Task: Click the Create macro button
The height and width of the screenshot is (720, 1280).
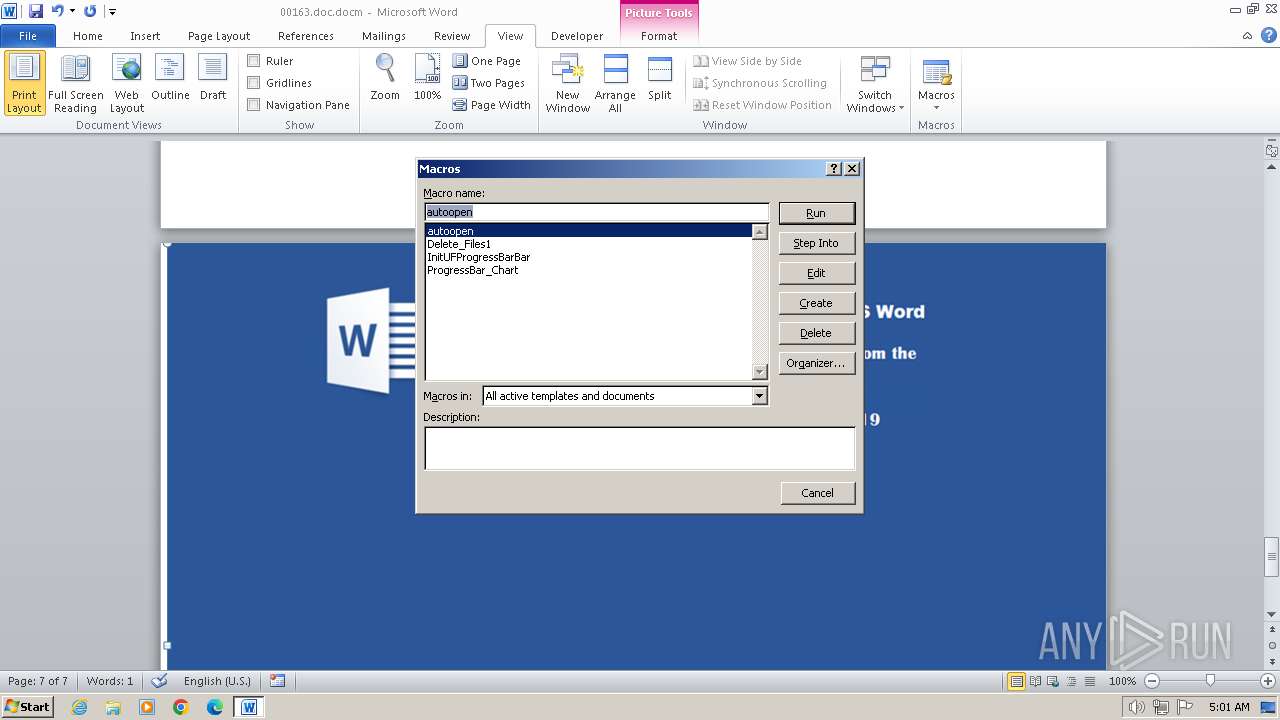Action: [816, 303]
